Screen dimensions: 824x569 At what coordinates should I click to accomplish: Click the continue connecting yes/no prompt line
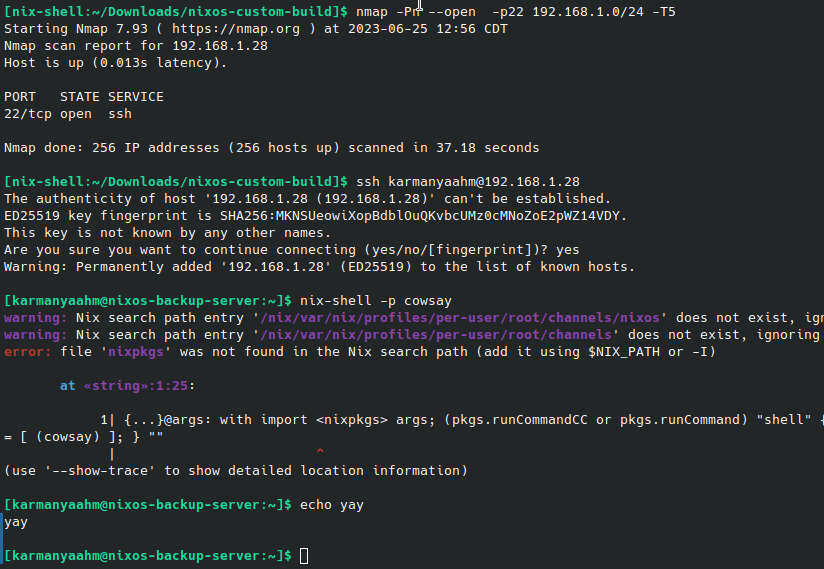pyautogui.click(x=291, y=250)
